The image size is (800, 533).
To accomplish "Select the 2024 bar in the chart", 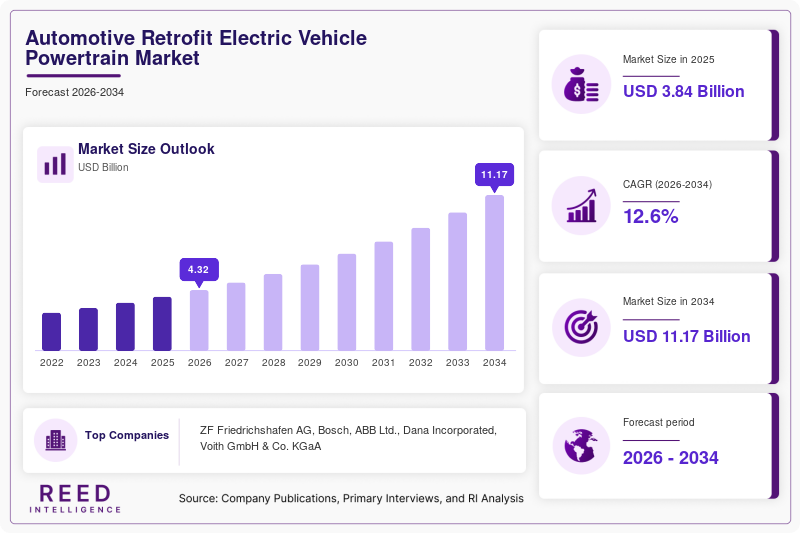I will pos(126,326).
